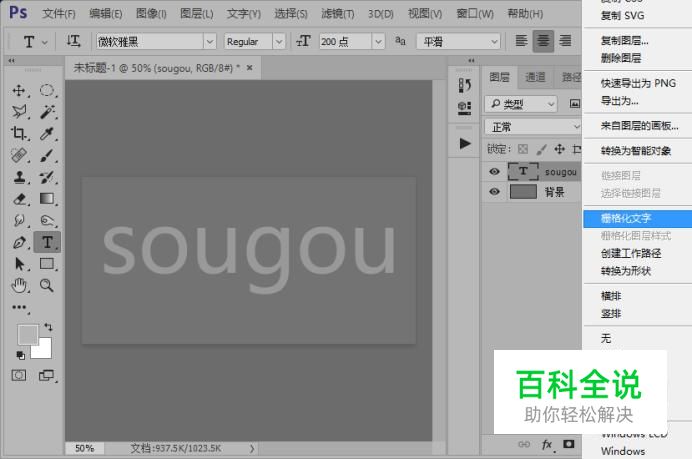Open the layer style fx button
Screen dimensions: 692x459
coord(547,444)
